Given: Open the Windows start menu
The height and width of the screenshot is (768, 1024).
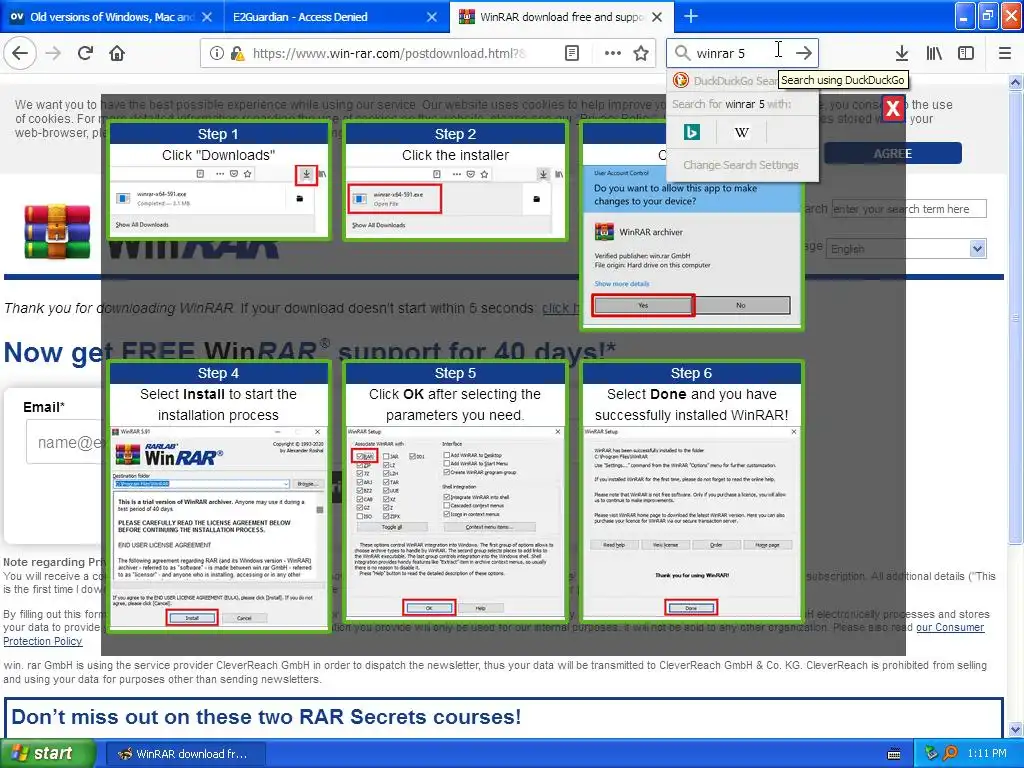Looking at the screenshot, I should coord(47,754).
